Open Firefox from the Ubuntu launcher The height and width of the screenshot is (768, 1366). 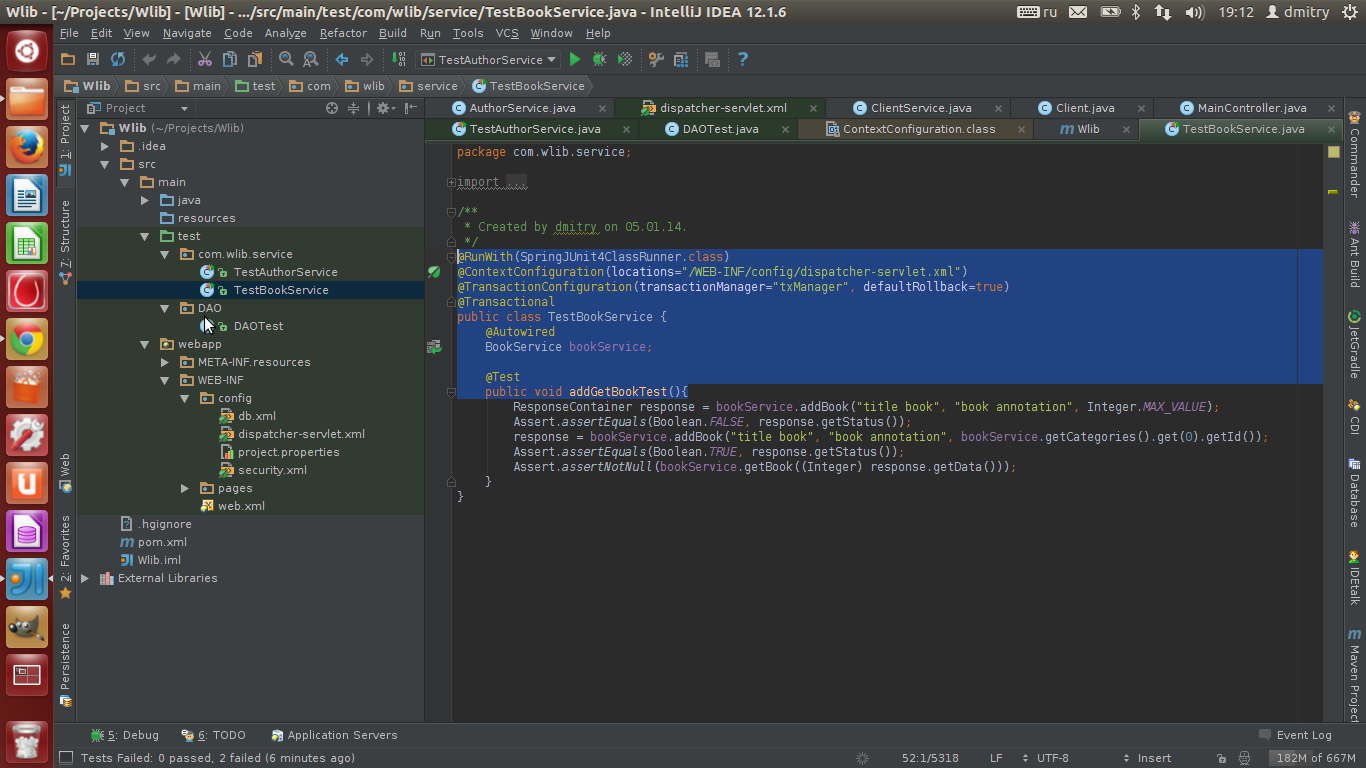(27, 148)
